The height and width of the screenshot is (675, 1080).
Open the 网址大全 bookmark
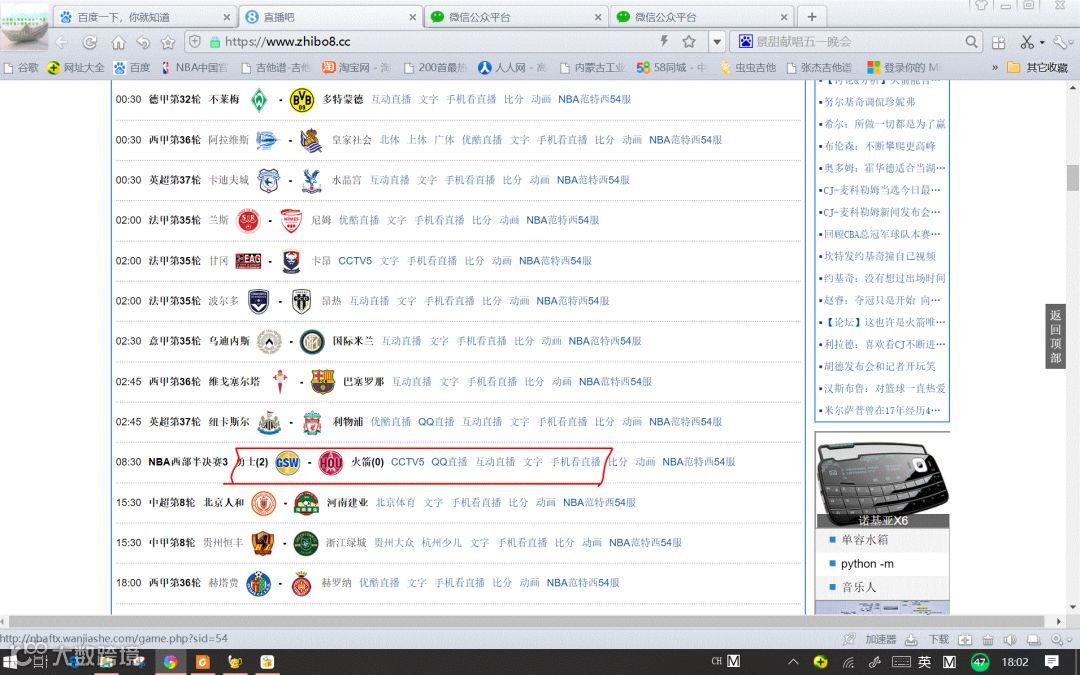76,68
